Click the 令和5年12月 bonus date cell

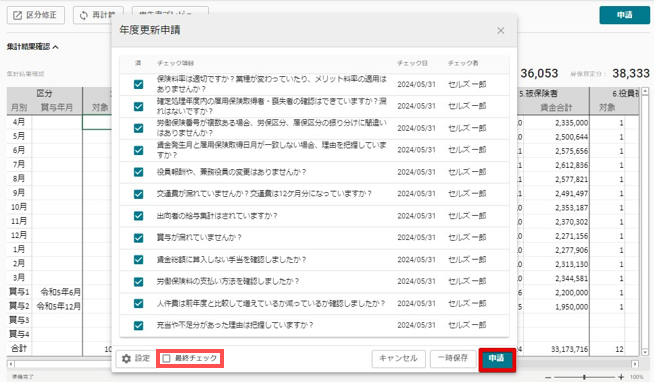point(57,306)
